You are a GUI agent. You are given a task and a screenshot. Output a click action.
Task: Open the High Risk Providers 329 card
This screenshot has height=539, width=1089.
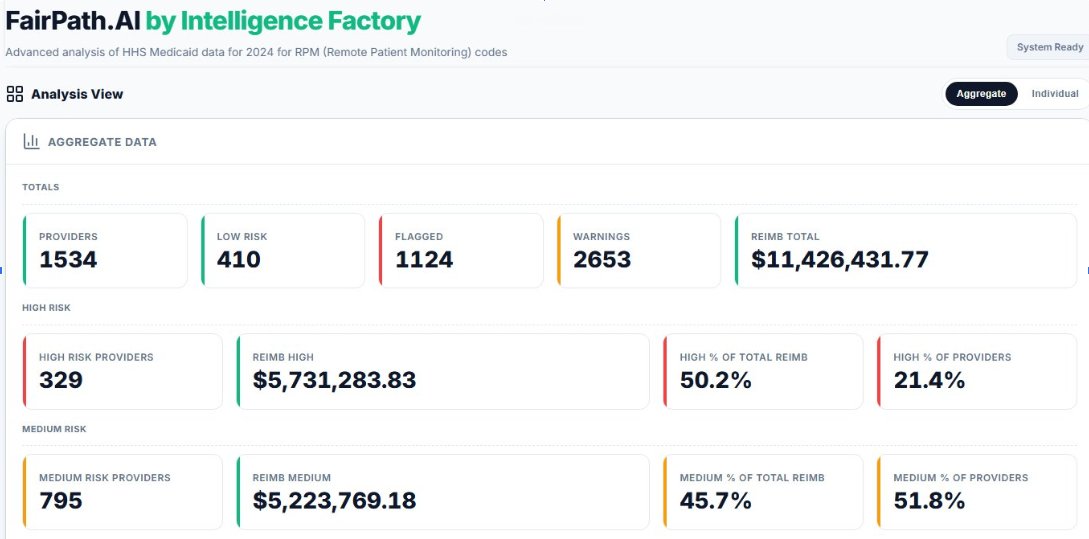pos(122,371)
